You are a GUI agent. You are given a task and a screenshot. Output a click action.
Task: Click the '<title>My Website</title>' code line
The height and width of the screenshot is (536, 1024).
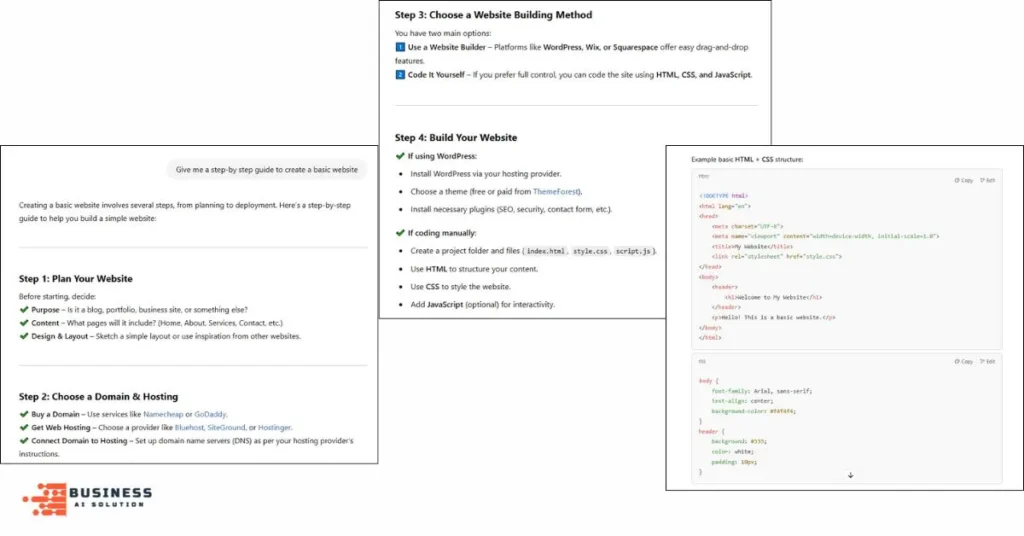(752, 247)
